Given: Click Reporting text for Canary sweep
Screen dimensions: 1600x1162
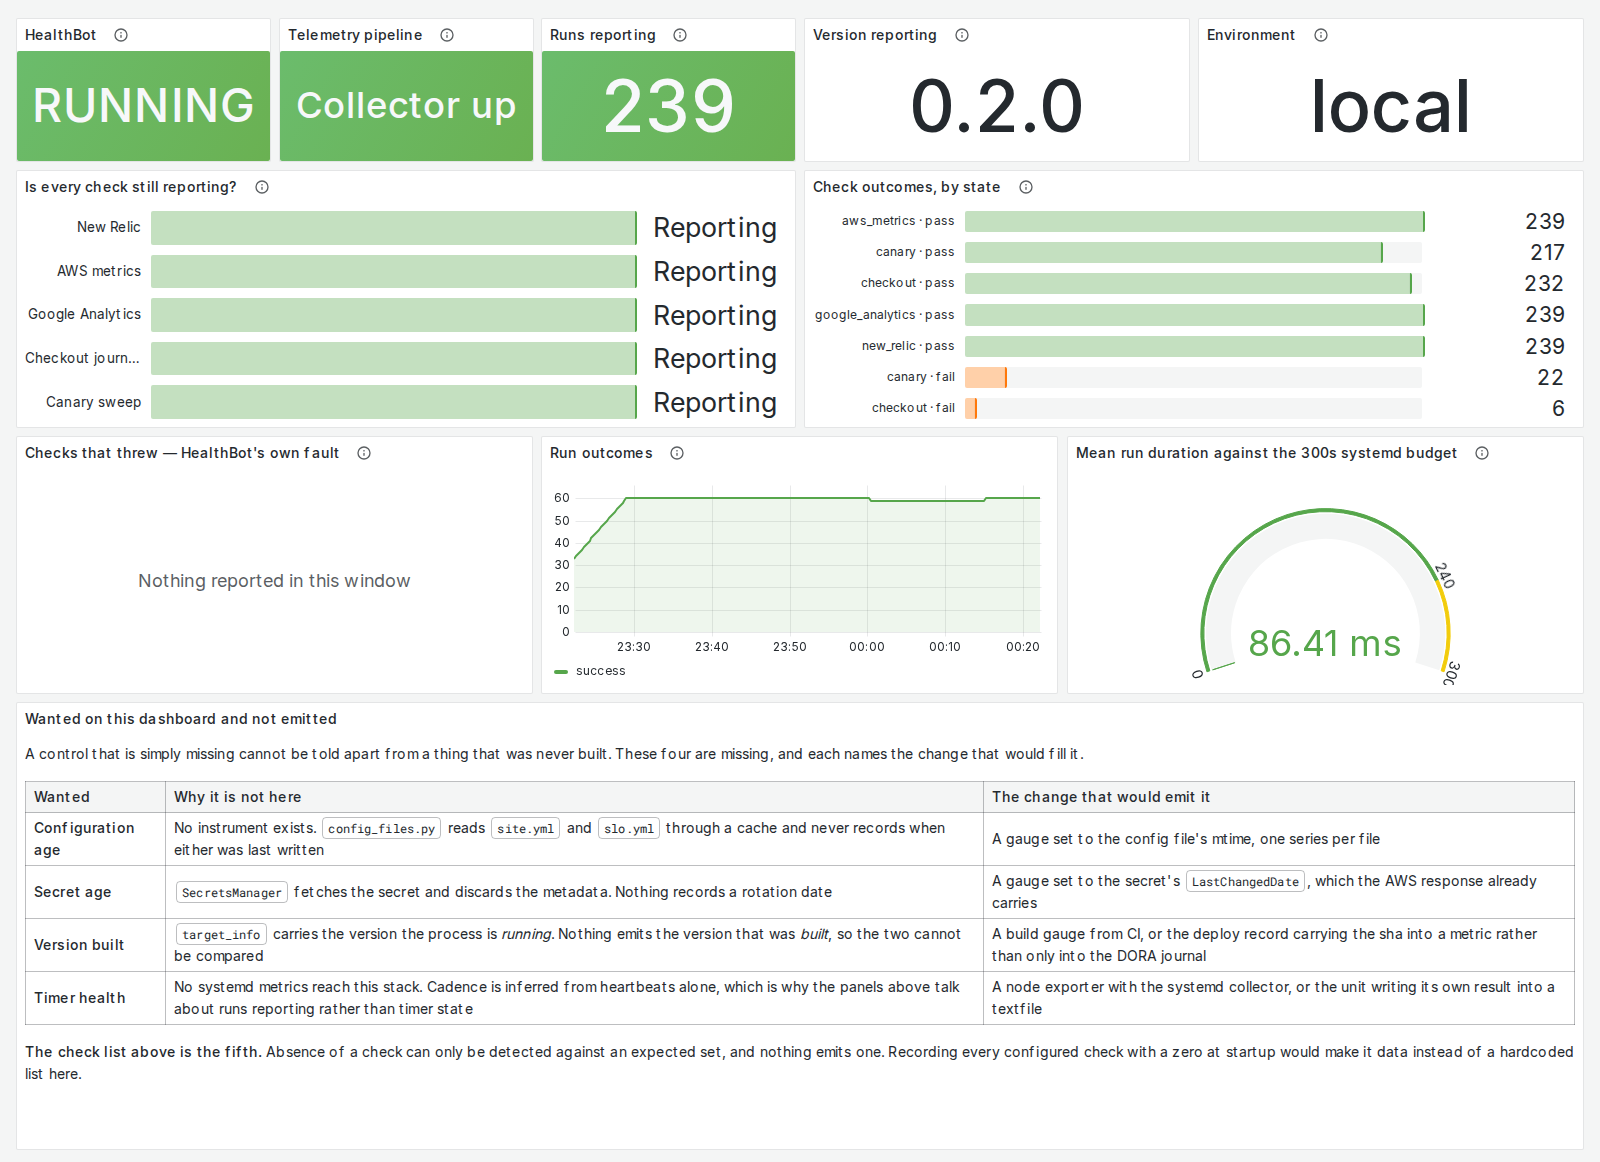Looking at the screenshot, I should point(715,402).
